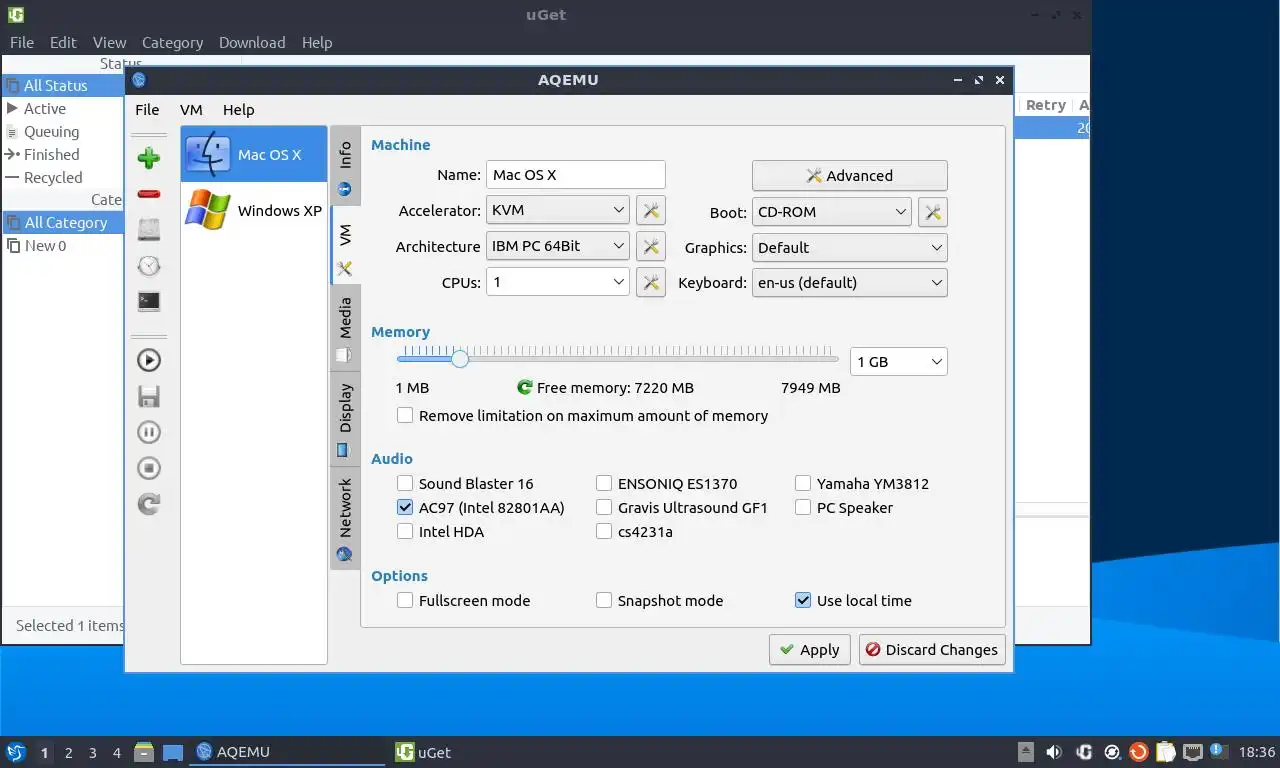This screenshot has width=1280, height=768.
Task: Open the Lubuntu start menu icon
Action: pyautogui.click(x=15, y=752)
